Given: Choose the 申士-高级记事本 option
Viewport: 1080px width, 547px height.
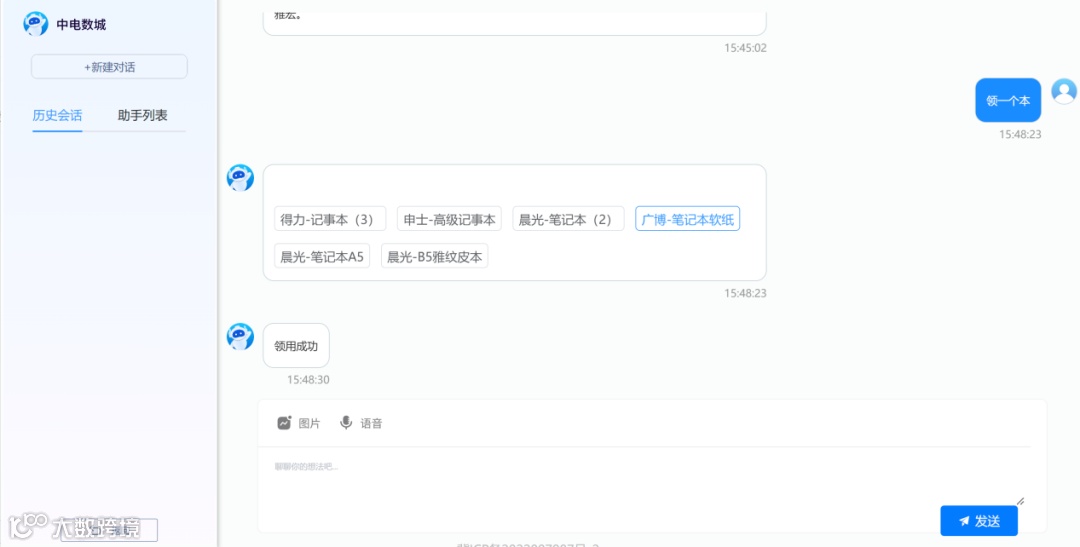Looking at the screenshot, I should point(449,218).
